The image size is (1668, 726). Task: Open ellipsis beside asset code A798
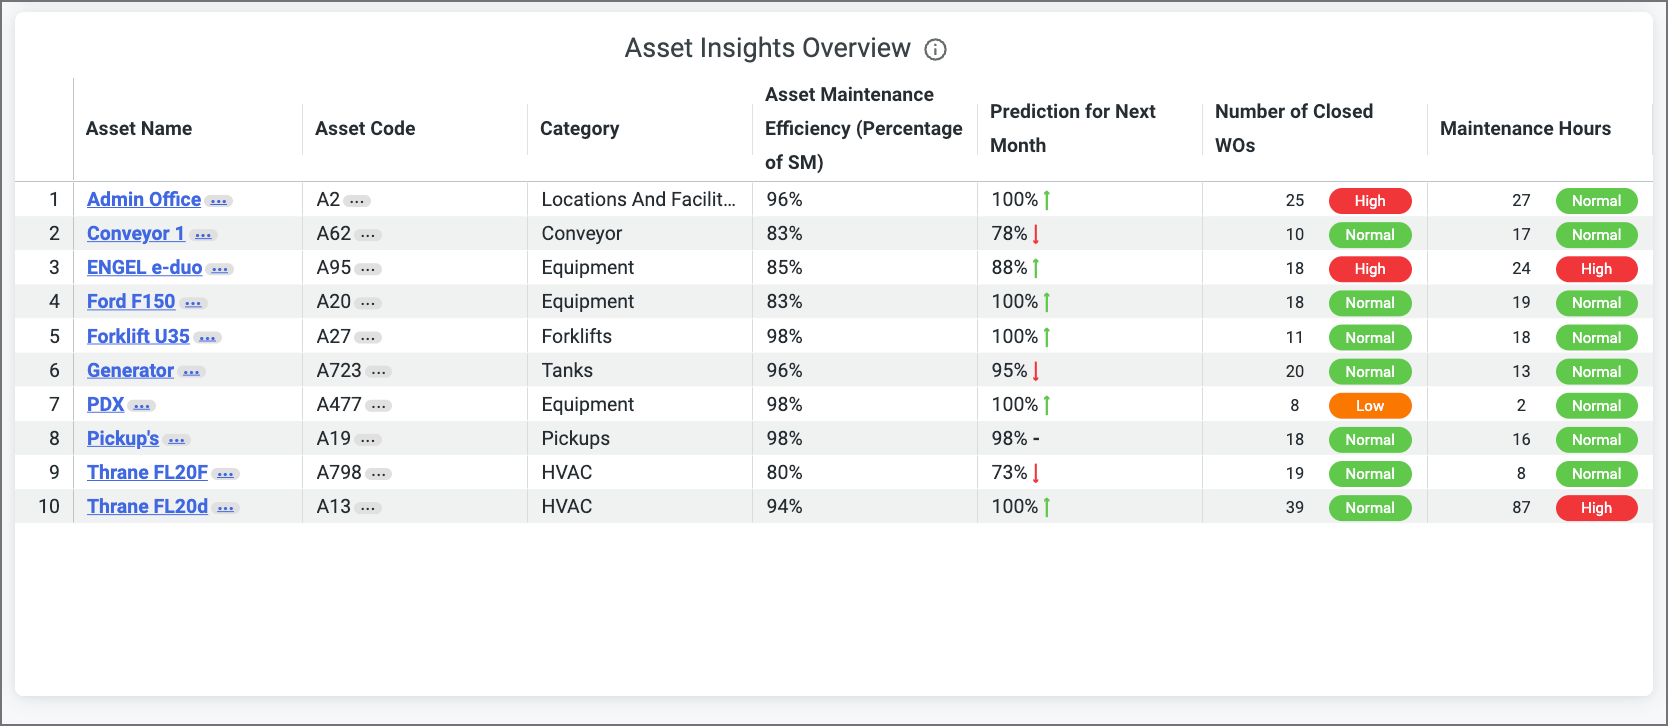[378, 474]
